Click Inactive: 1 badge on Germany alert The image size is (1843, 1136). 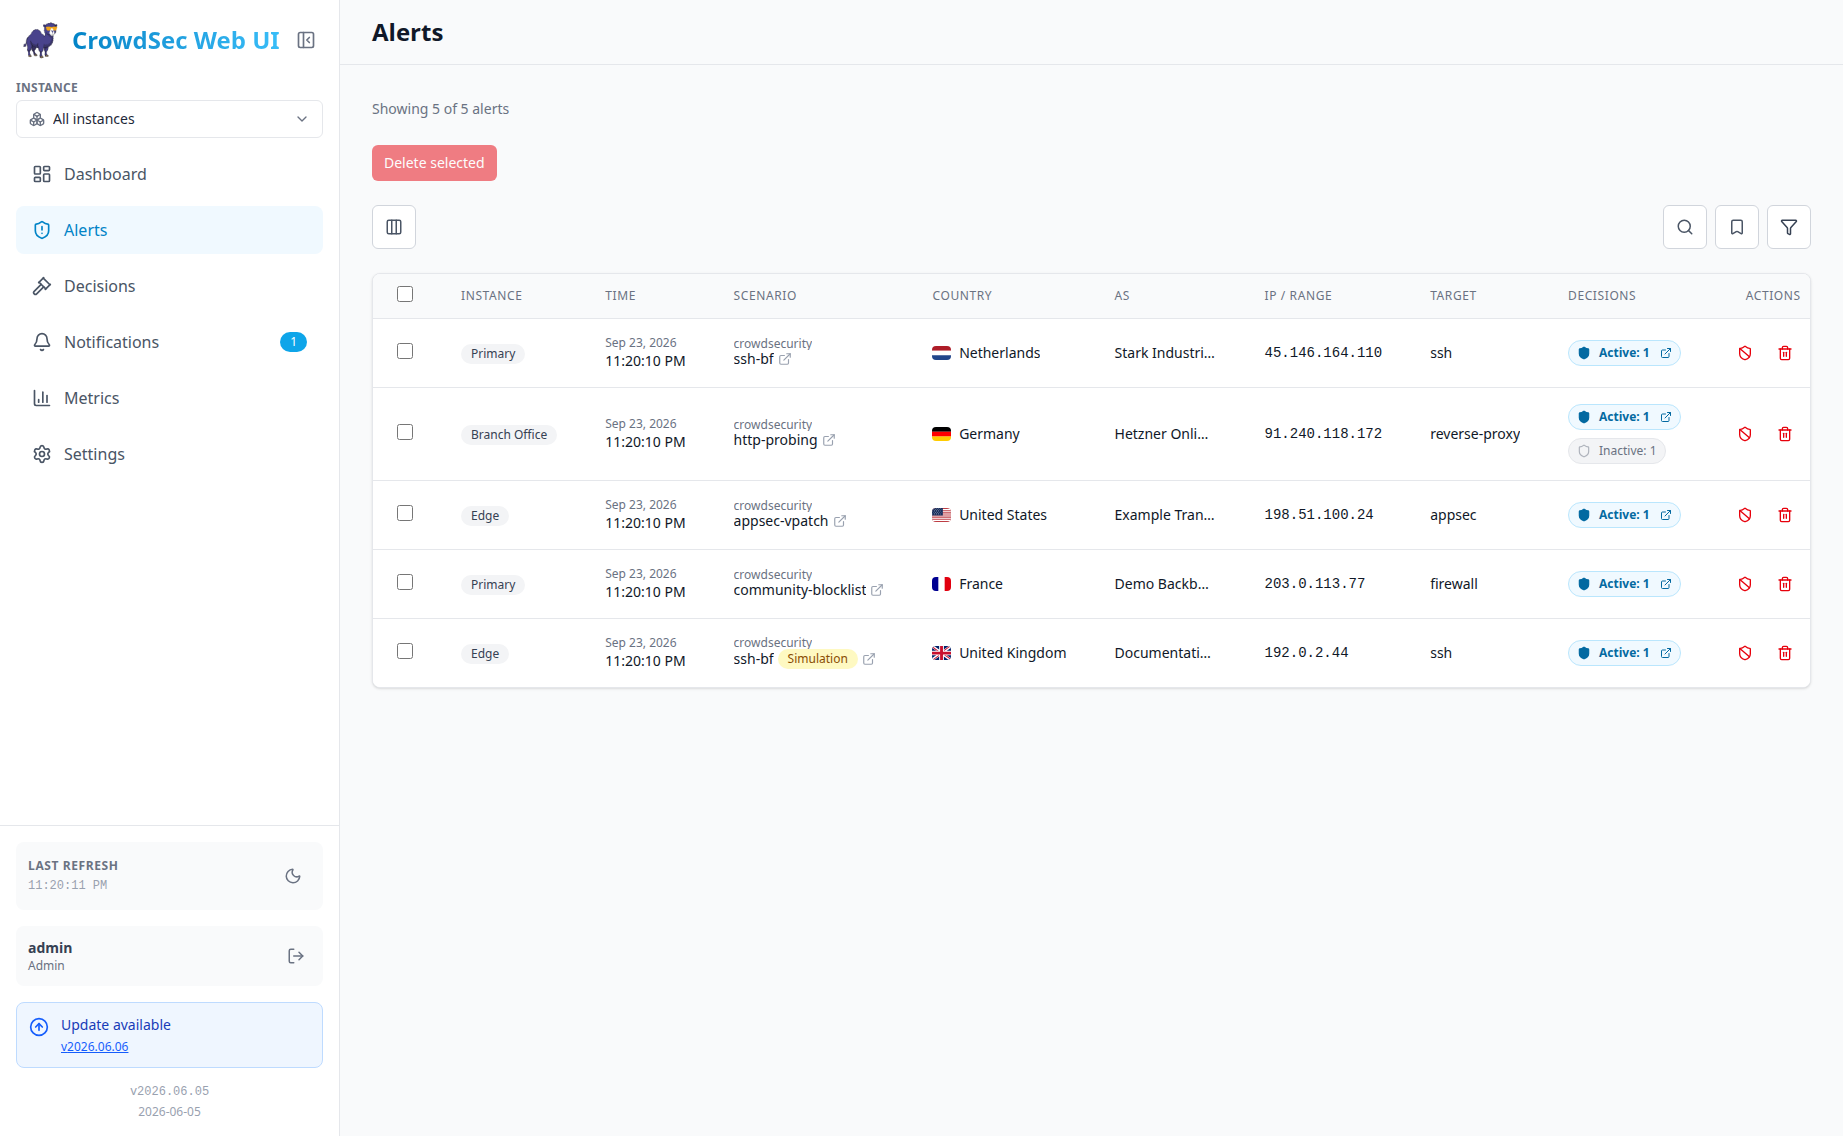[1617, 451]
